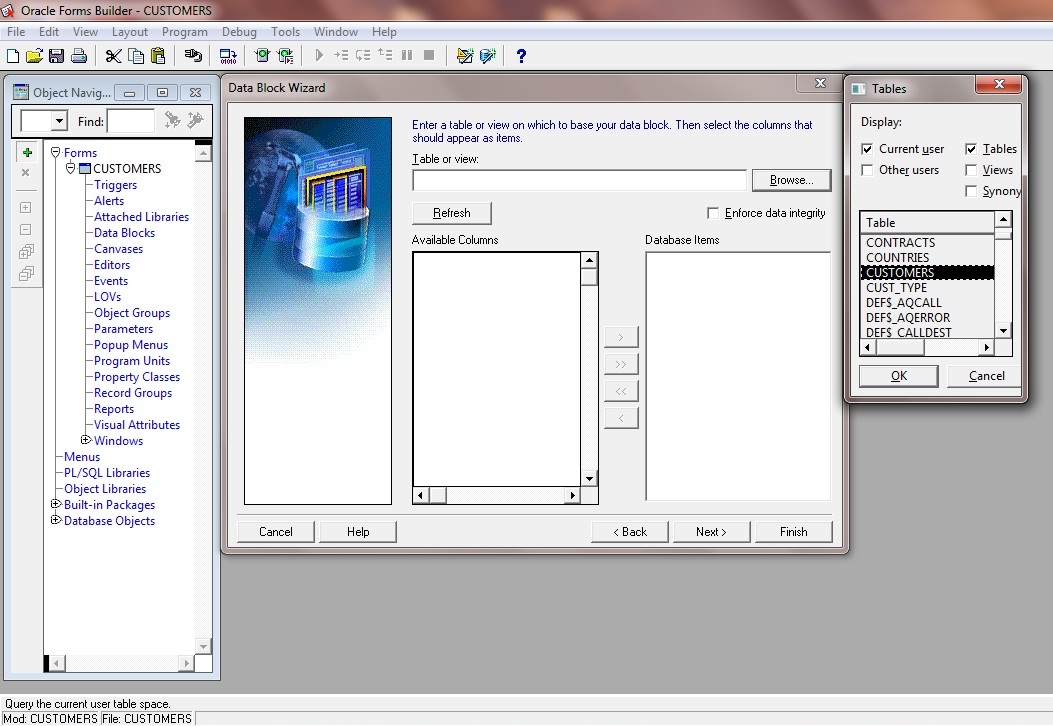Open the Layout menu
The width and height of the screenshot is (1053, 726).
[x=130, y=32]
